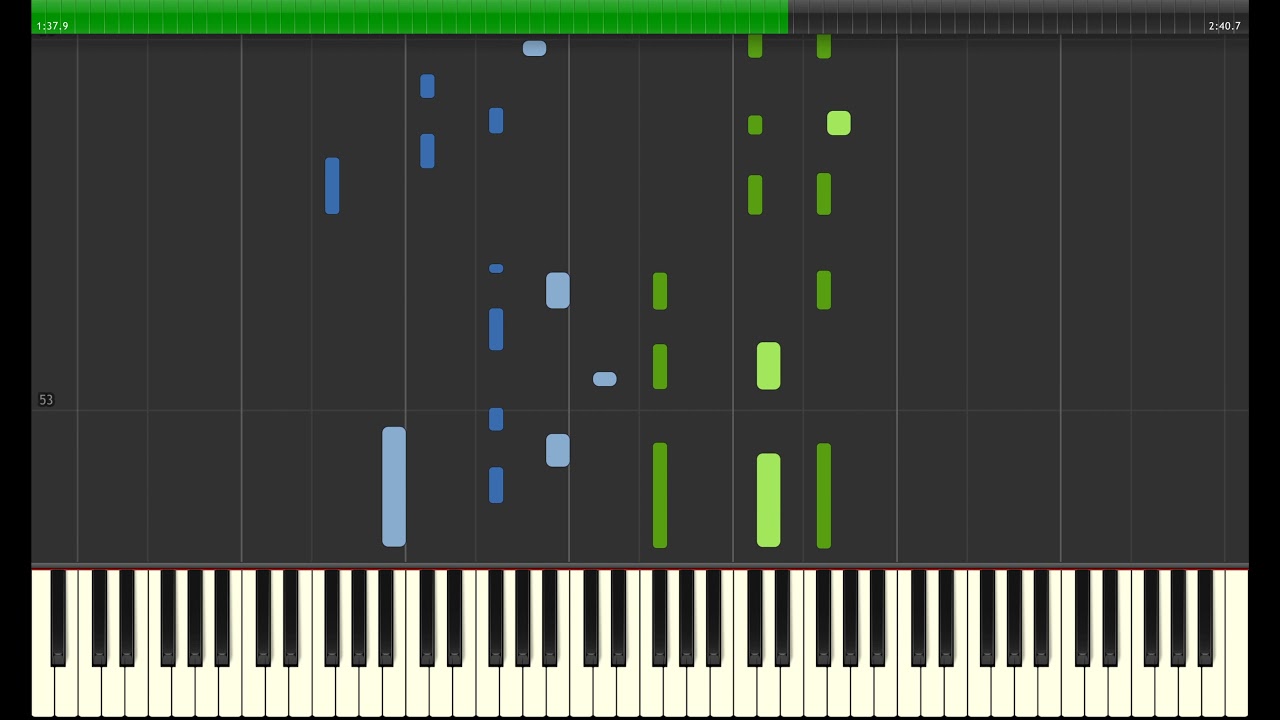The width and height of the screenshot is (1280, 720).
Task: Click the current playback position where green meets gray
Action: tap(788, 16)
